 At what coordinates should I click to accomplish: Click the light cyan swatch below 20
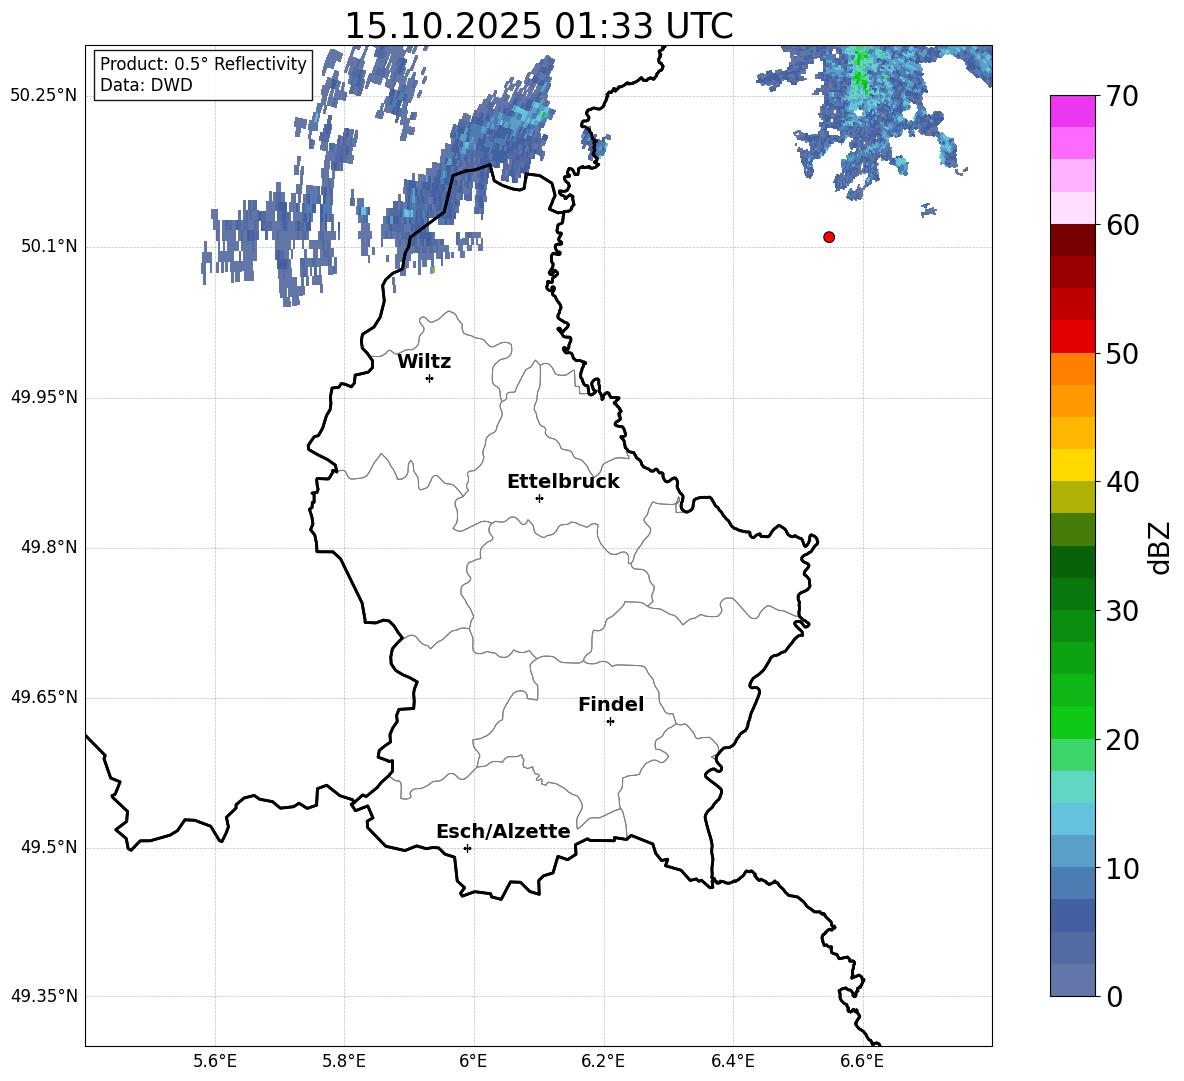pyautogui.click(x=1072, y=787)
